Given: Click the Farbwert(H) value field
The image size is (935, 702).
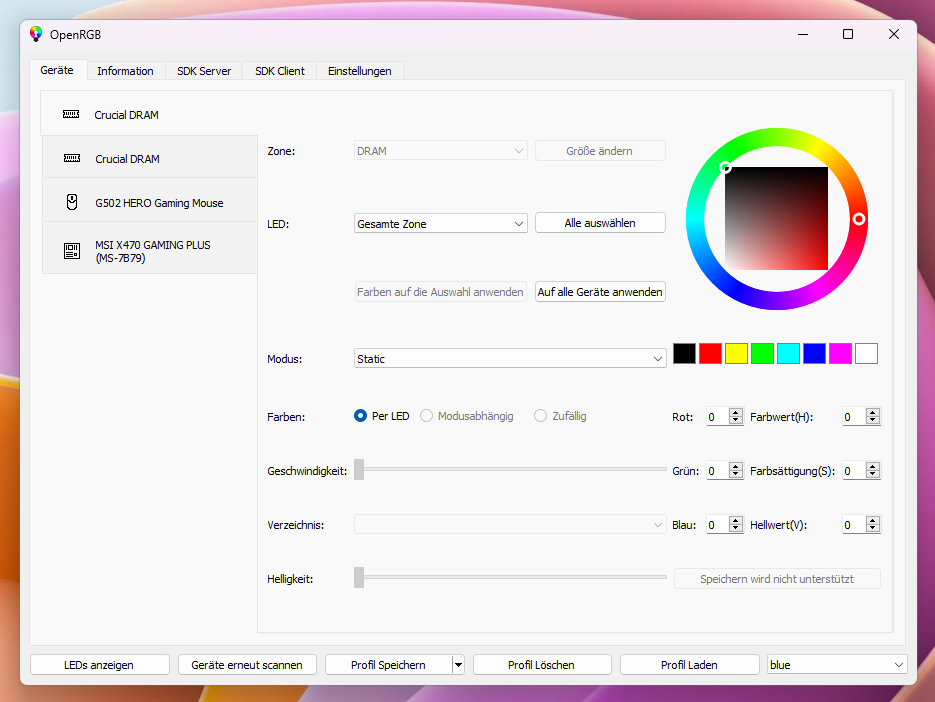Looking at the screenshot, I should click(x=854, y=417).
